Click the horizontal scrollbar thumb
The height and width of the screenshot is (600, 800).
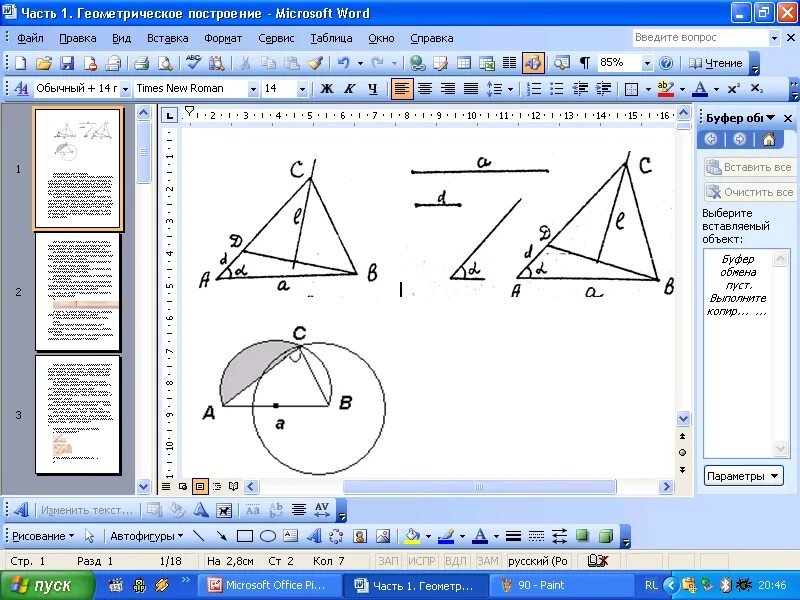(x=479, y=487)
